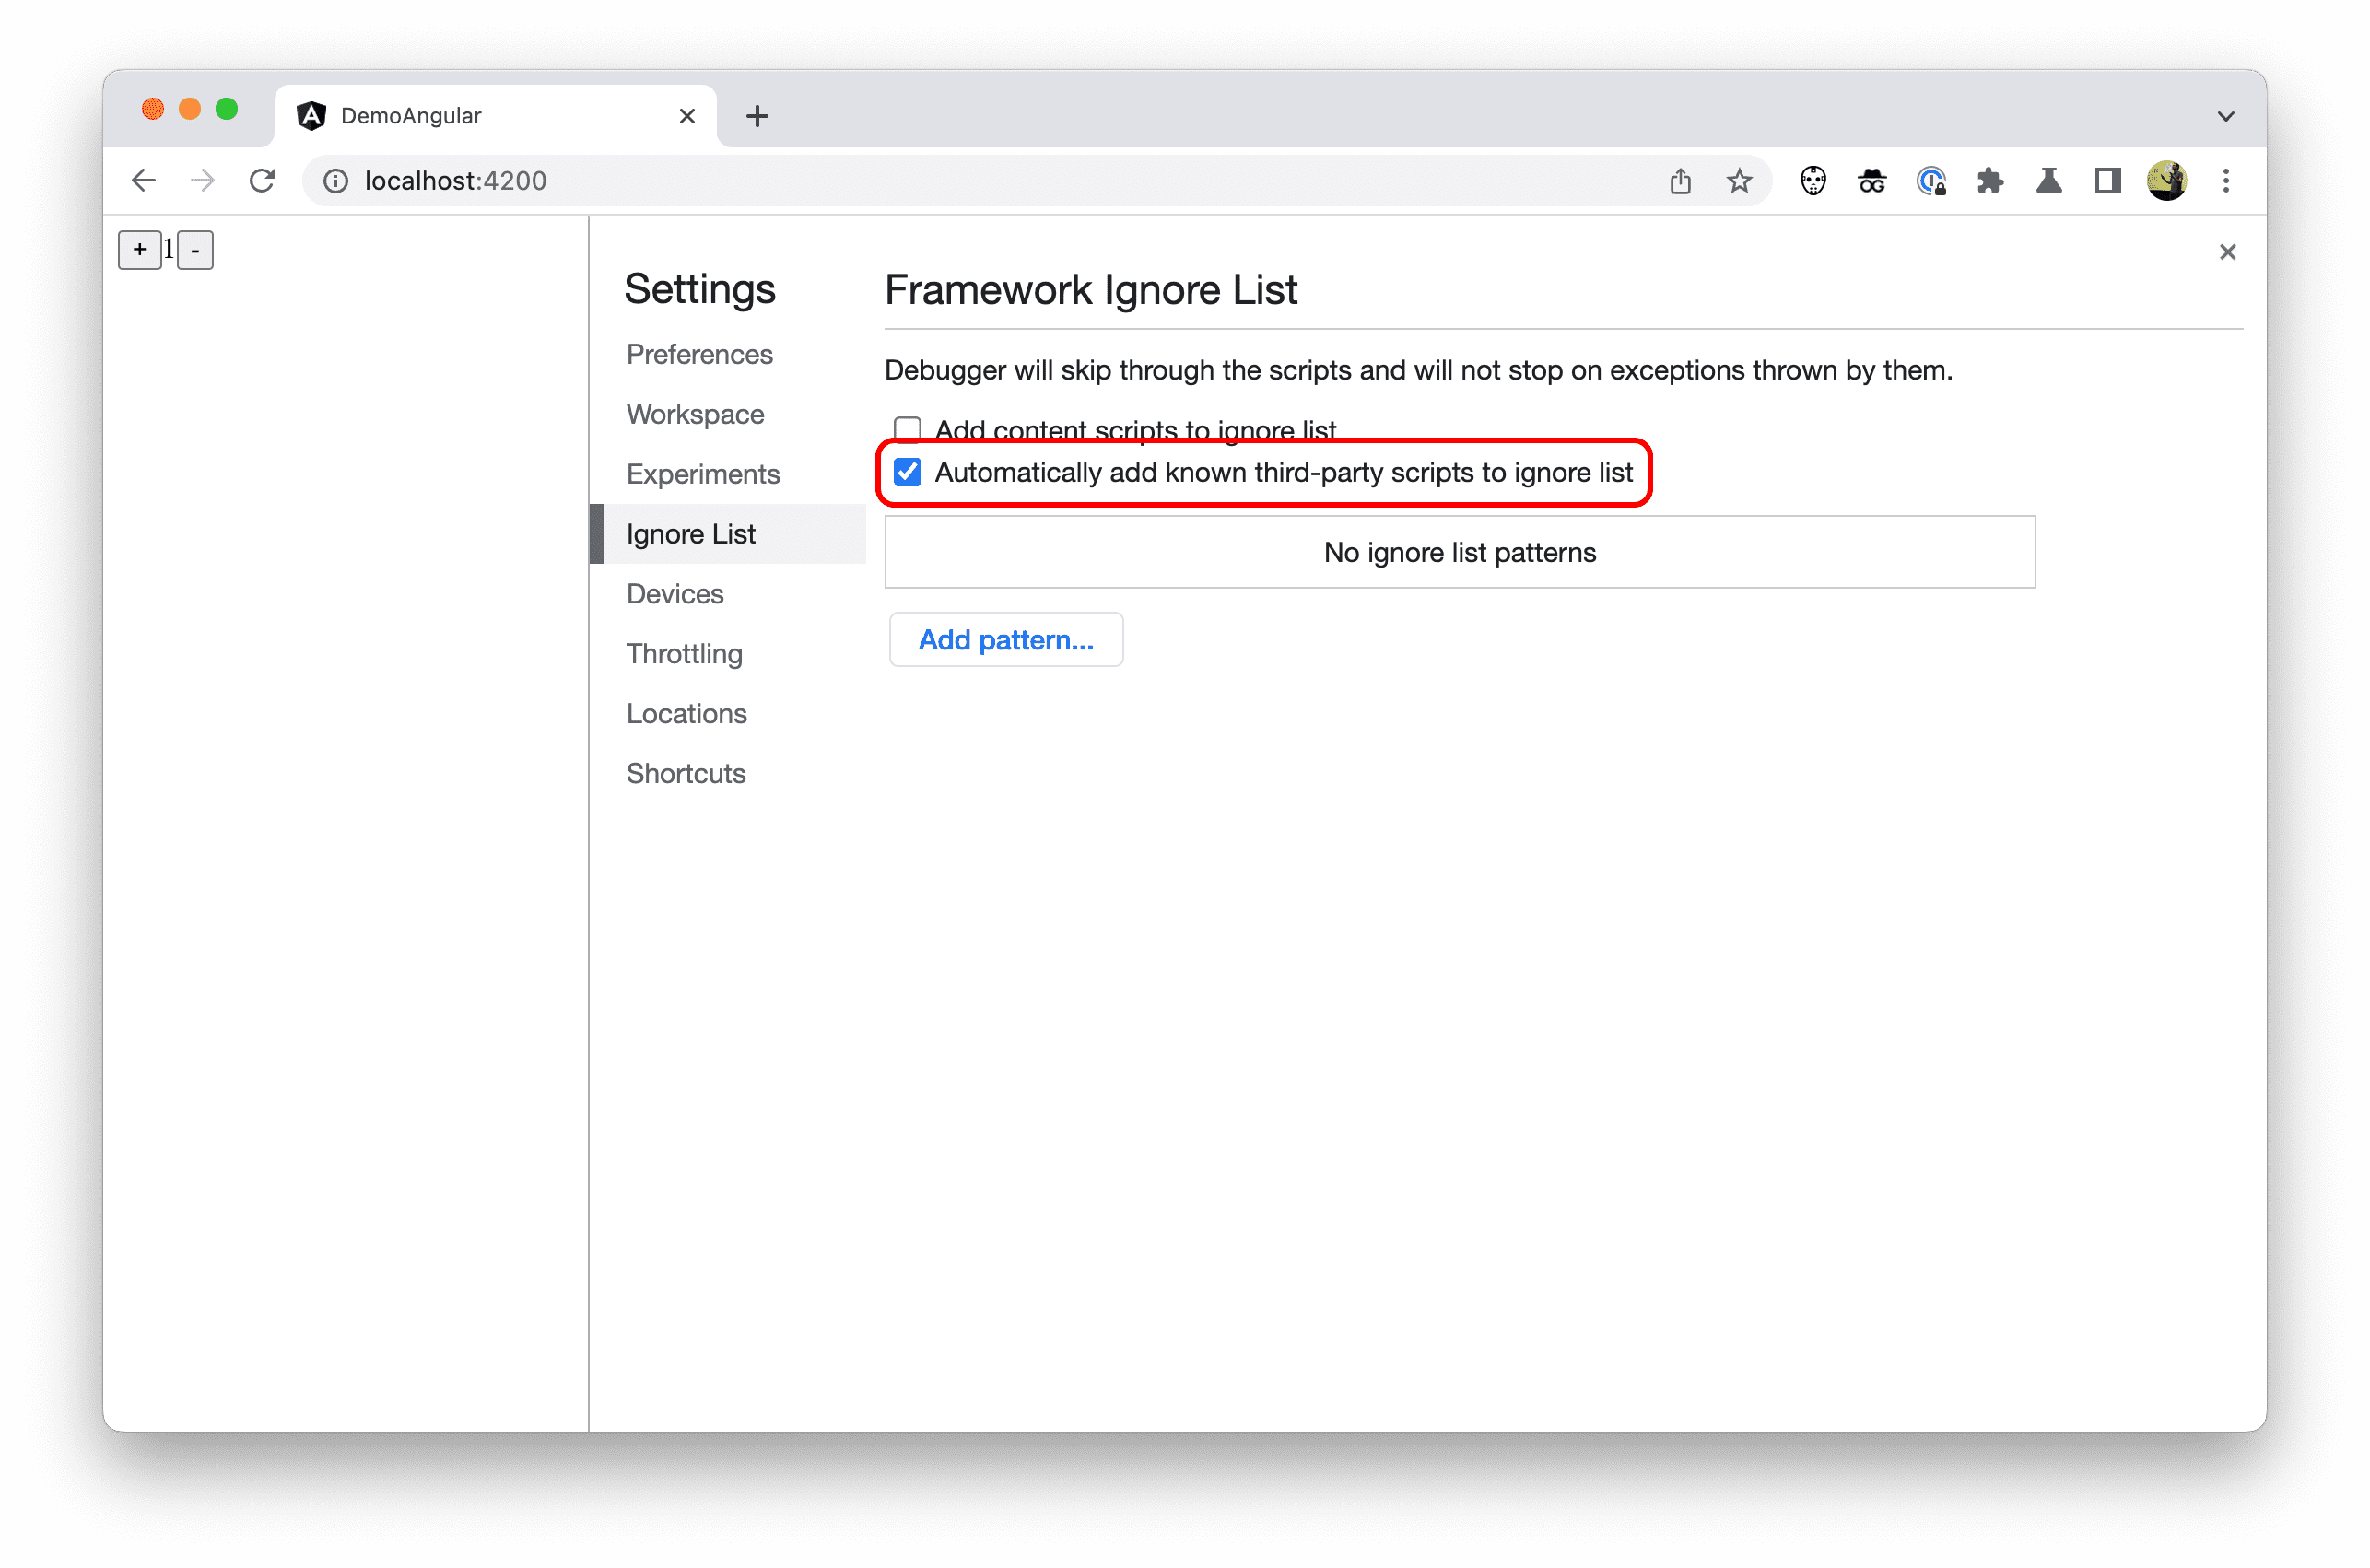Image resolution: width=2370 pixels, height=1568 pixels.
Task: Click the extensions puzzle icon in toolbar
Action: pyautogui.click(x=1992, y=181)
